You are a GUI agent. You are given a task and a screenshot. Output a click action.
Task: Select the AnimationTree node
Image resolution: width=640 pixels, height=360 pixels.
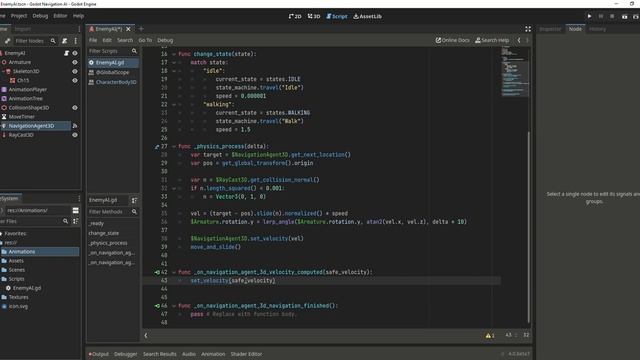pos(26,98)
